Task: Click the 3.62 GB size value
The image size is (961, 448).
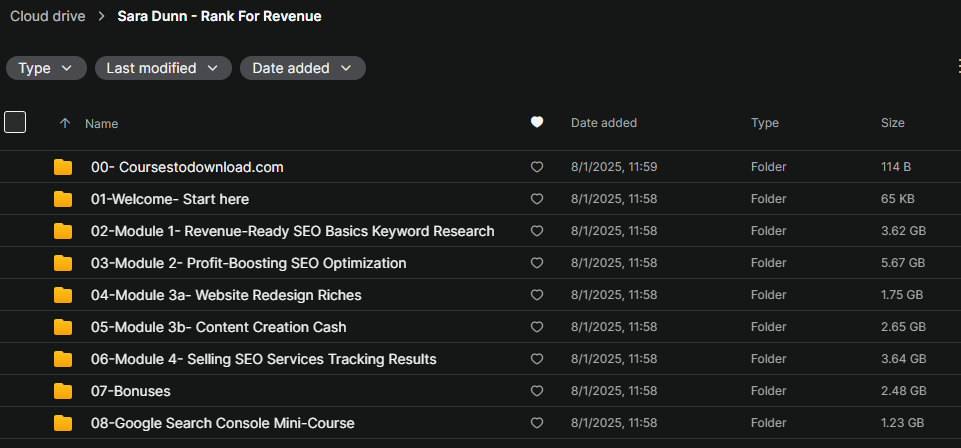Action: pyautogui.click(x=903, y=231)
